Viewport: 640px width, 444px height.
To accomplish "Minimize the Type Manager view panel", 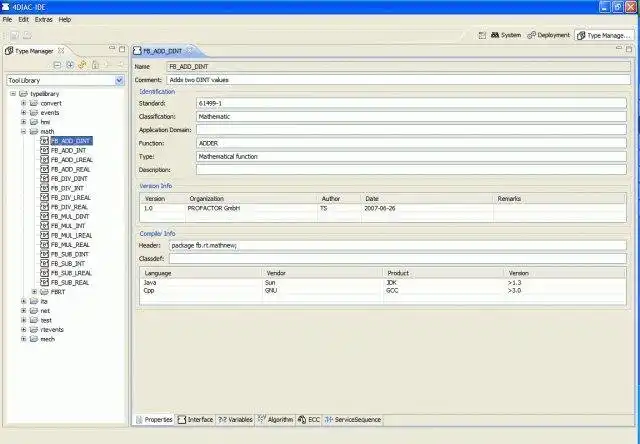I will [112, 49].
